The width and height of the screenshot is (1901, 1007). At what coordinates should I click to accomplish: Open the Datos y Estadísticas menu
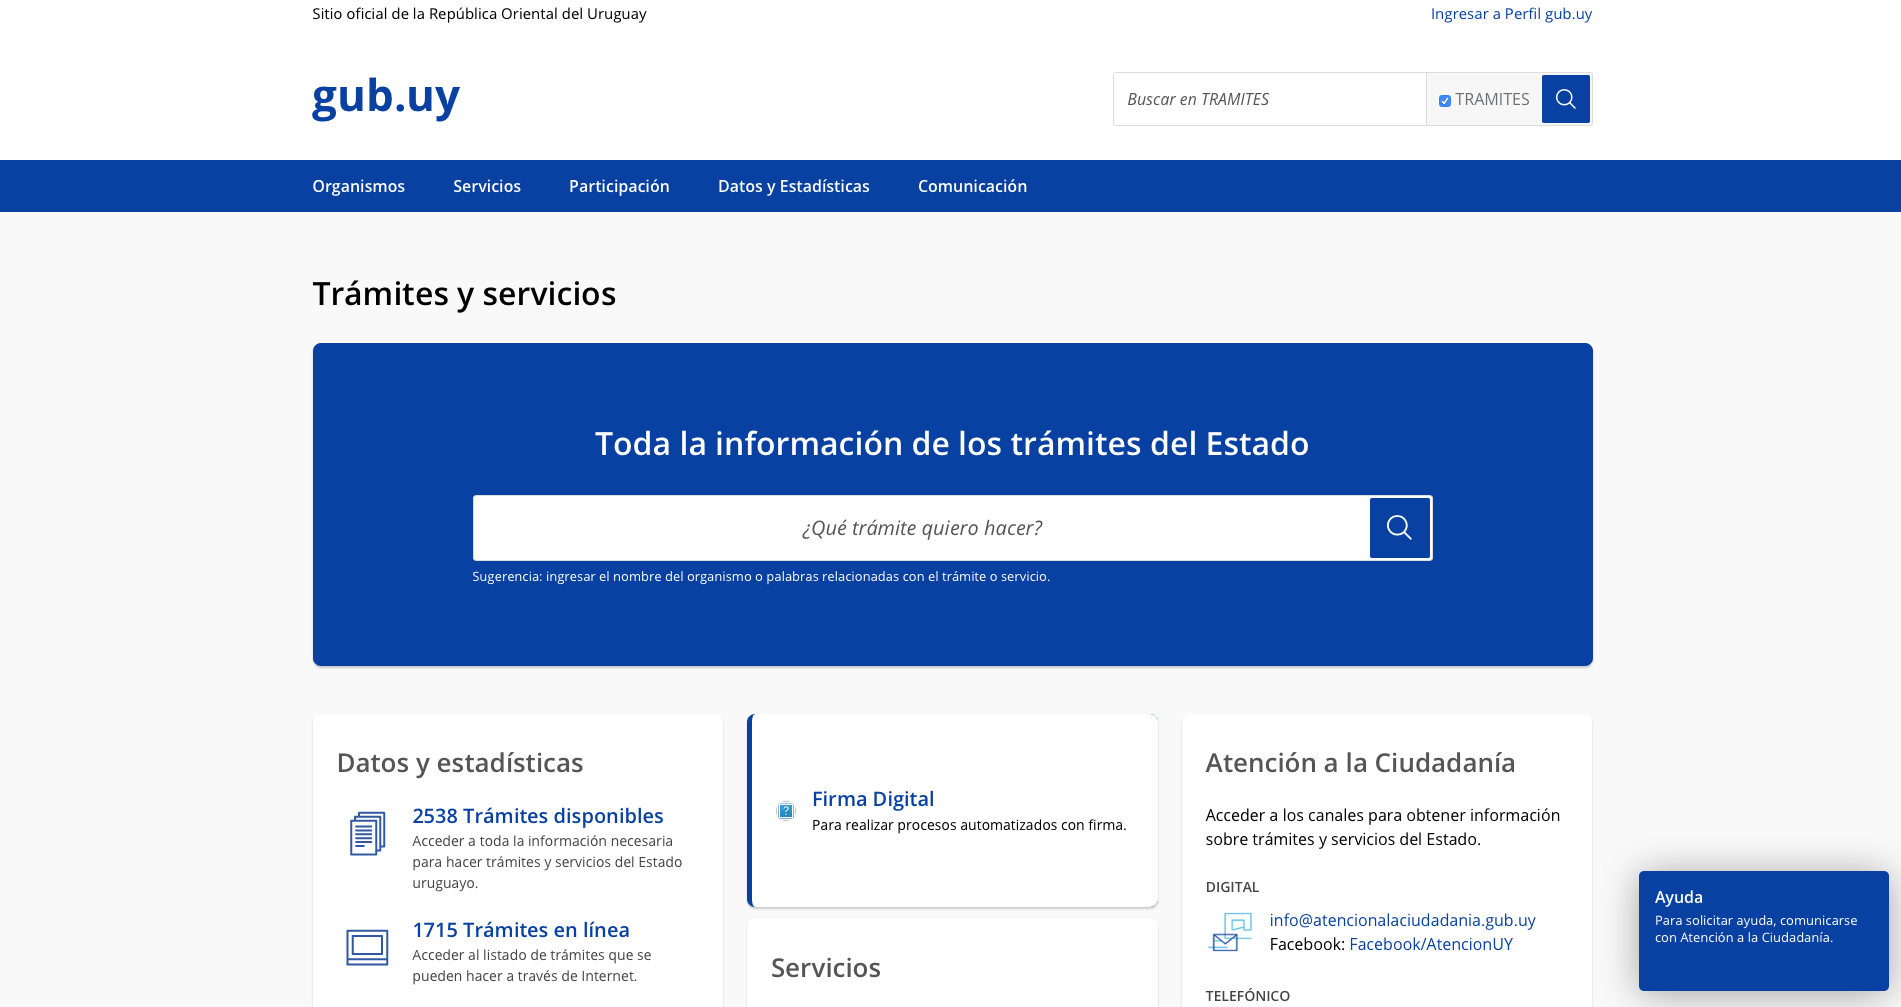[794, 186]
